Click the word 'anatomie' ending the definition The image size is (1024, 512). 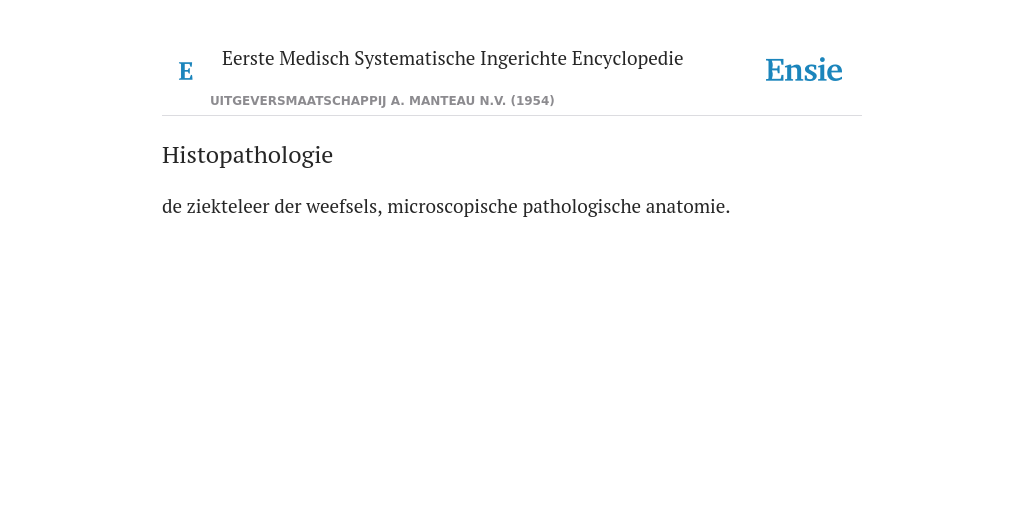688,206
